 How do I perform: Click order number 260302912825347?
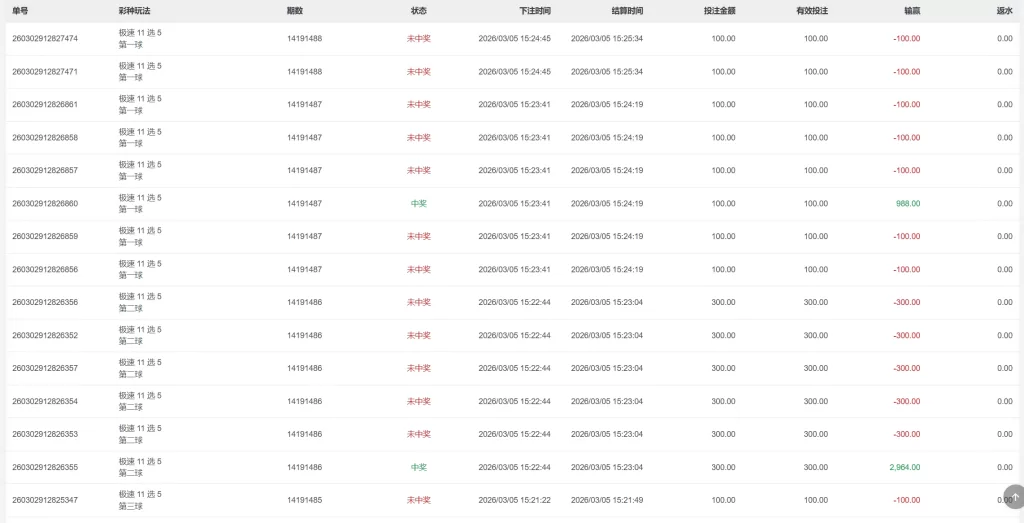point(45,500)
